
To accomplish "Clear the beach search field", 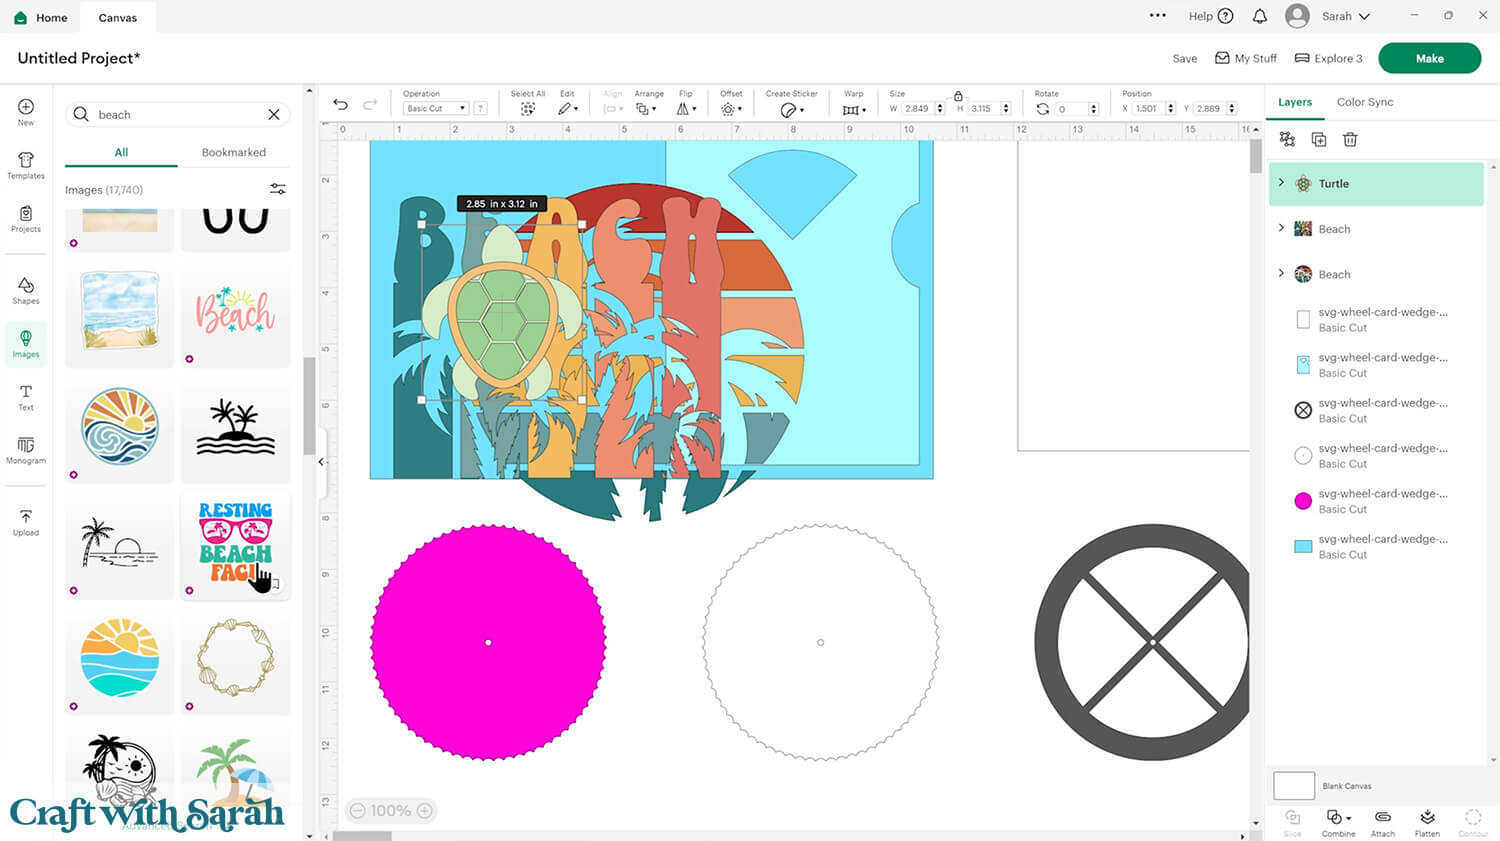I will (x=273, y=115).
